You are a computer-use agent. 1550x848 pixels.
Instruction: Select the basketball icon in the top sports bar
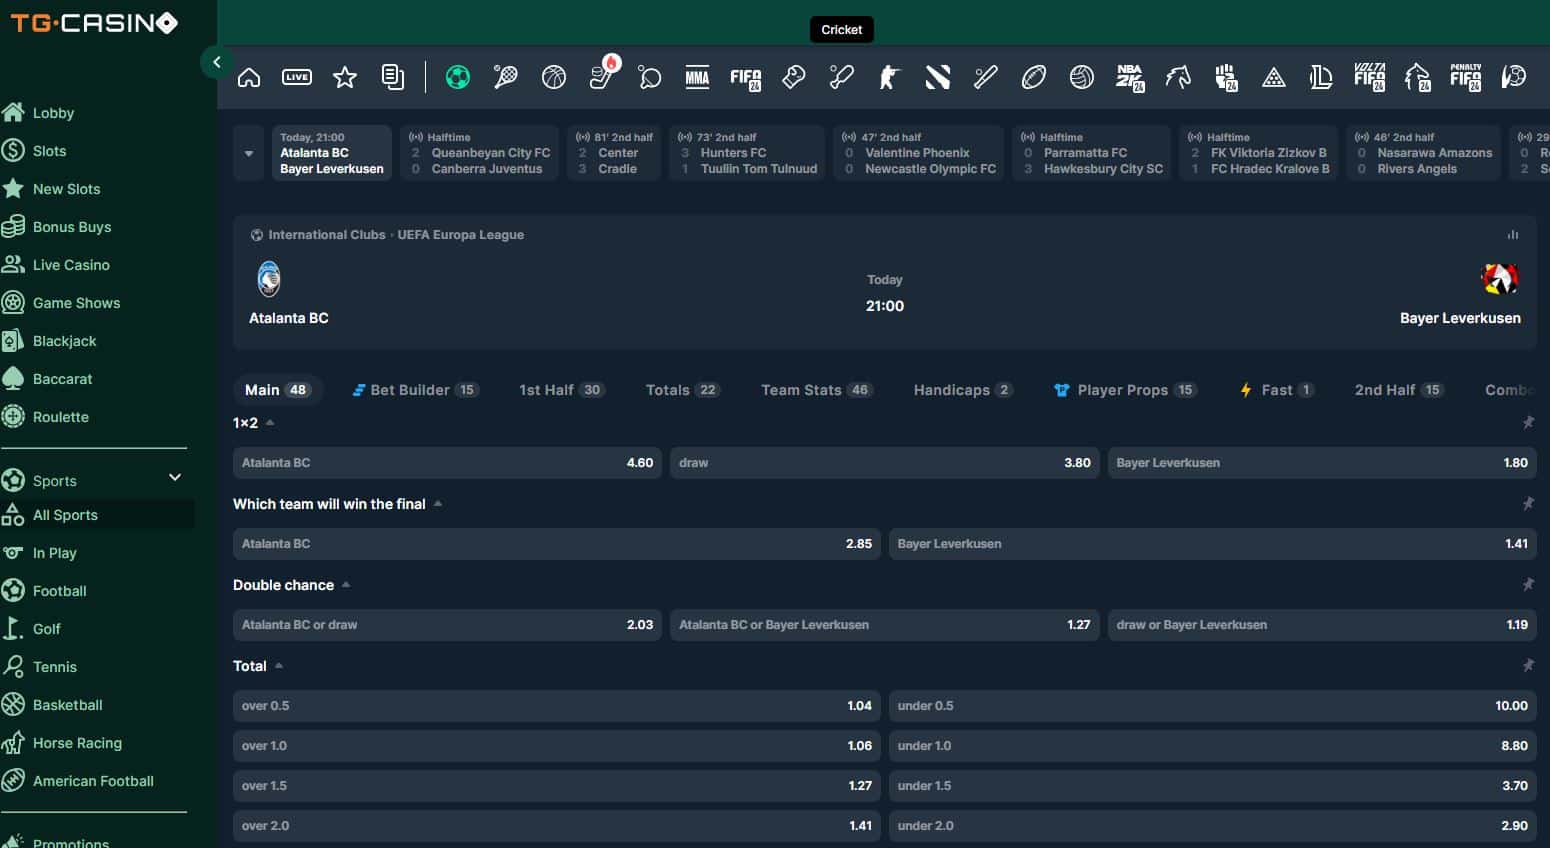[x=554, y=77]
